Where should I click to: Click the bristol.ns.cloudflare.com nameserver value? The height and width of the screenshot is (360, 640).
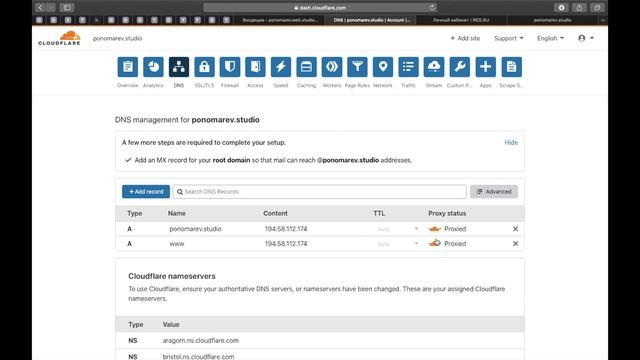198,356
